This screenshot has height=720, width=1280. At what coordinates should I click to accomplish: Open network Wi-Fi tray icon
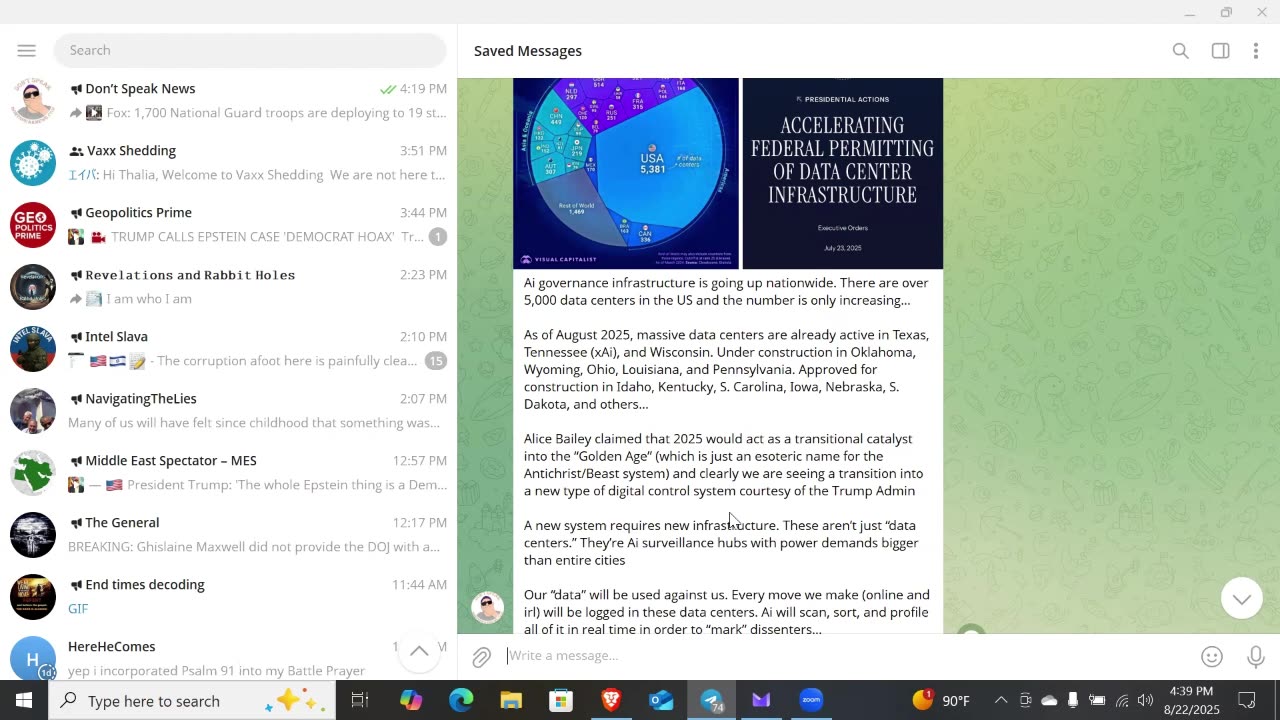[1122, 701]
